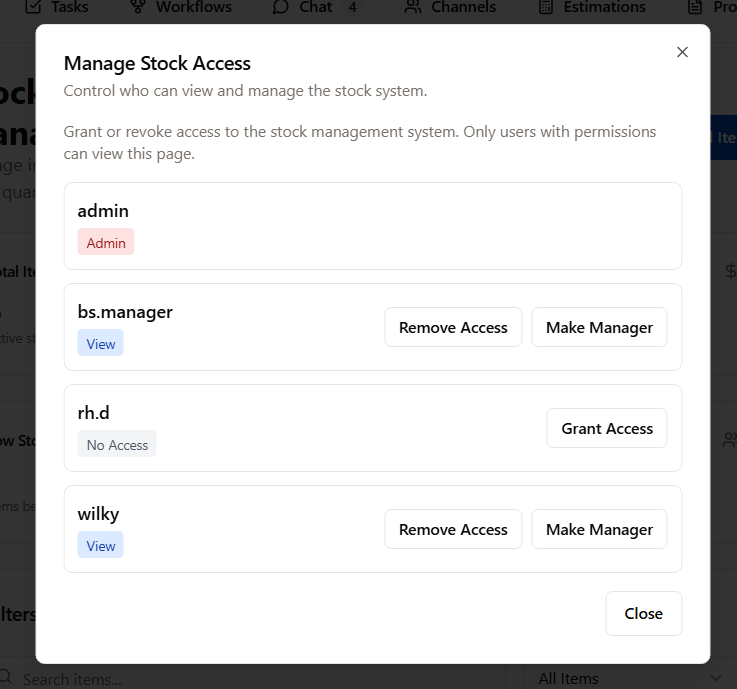Remove access for bs.manager

pos(453,327)
